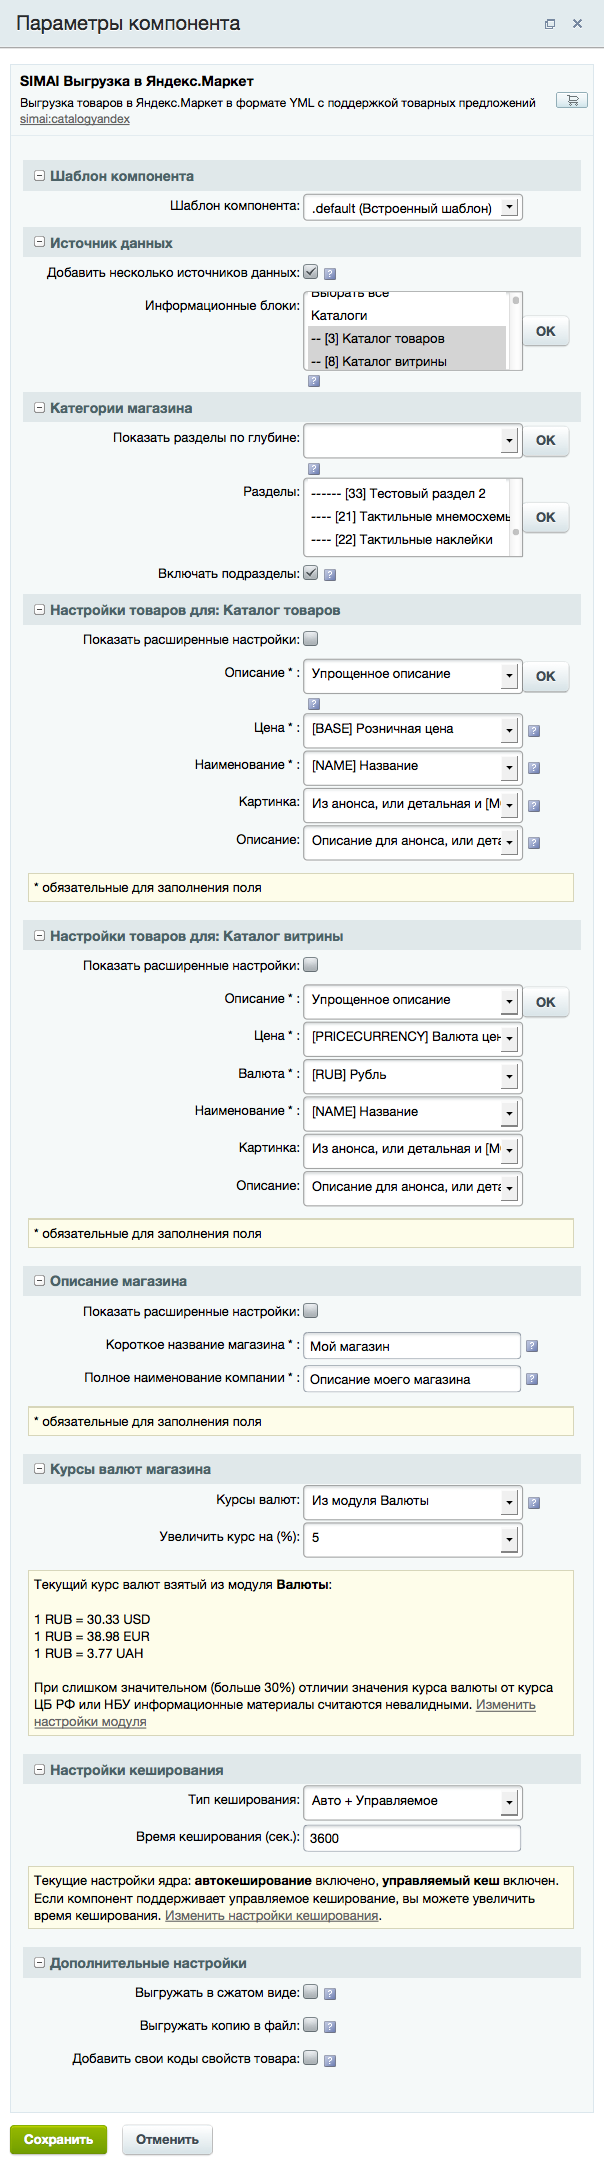Open 'Из модуля Валюты' rates dropdown
This screenshot has width=604, height=2162.
coord(412,1501)
